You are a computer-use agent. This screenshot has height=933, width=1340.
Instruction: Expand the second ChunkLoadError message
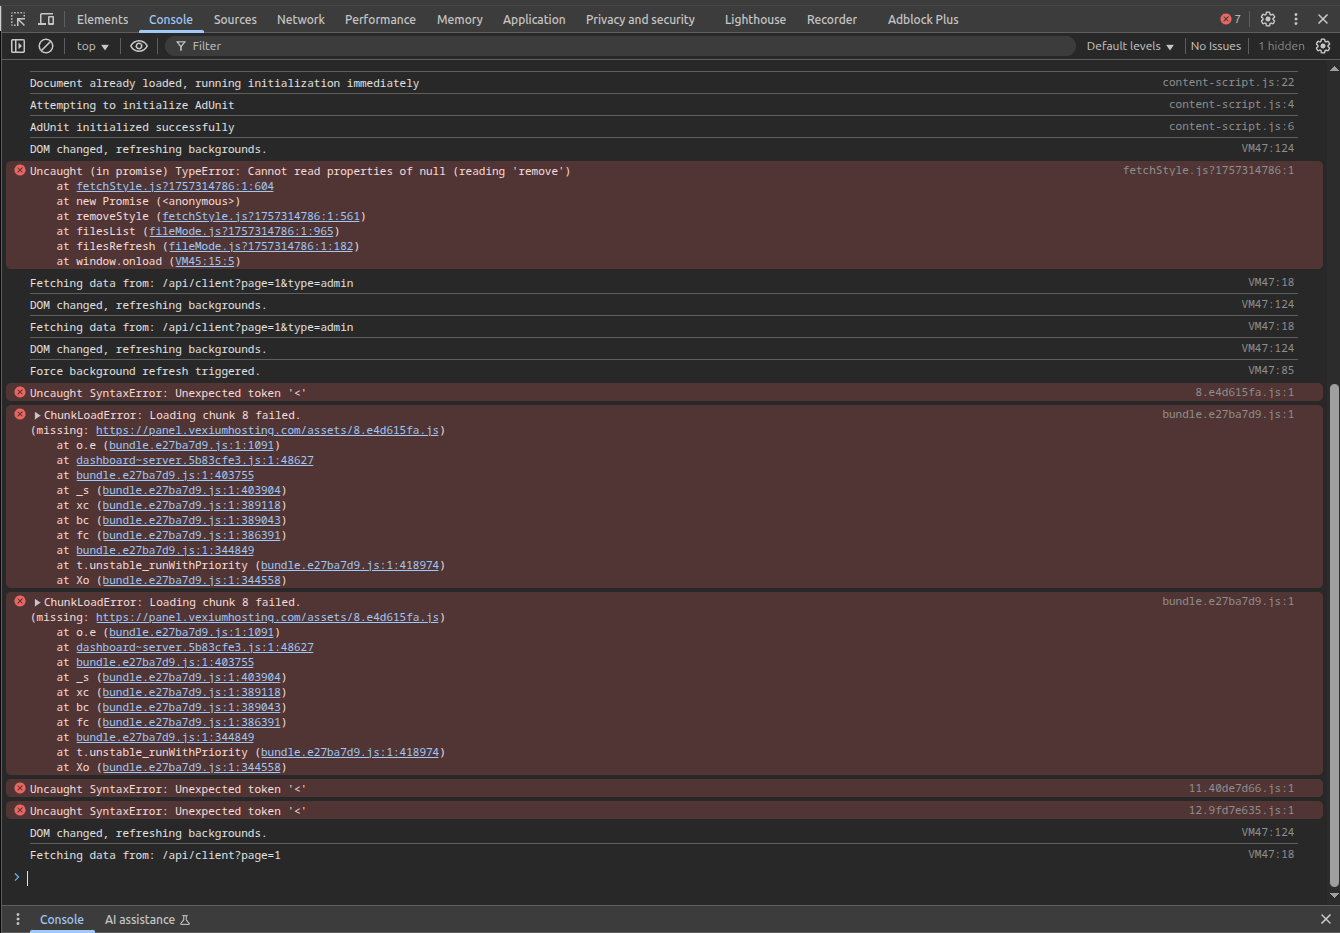[37, 603]
